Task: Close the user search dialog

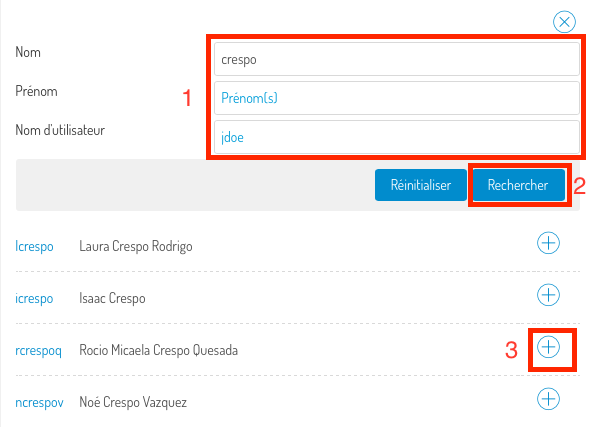Action: point(564,22)
